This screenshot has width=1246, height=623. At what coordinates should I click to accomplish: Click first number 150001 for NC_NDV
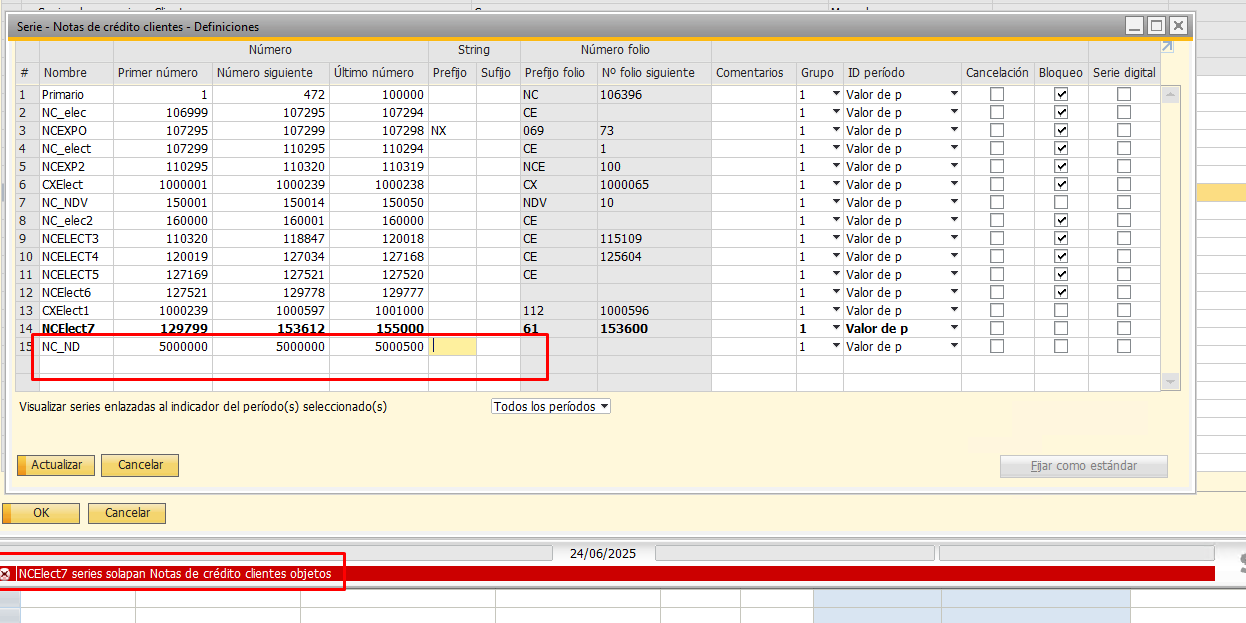163,202
